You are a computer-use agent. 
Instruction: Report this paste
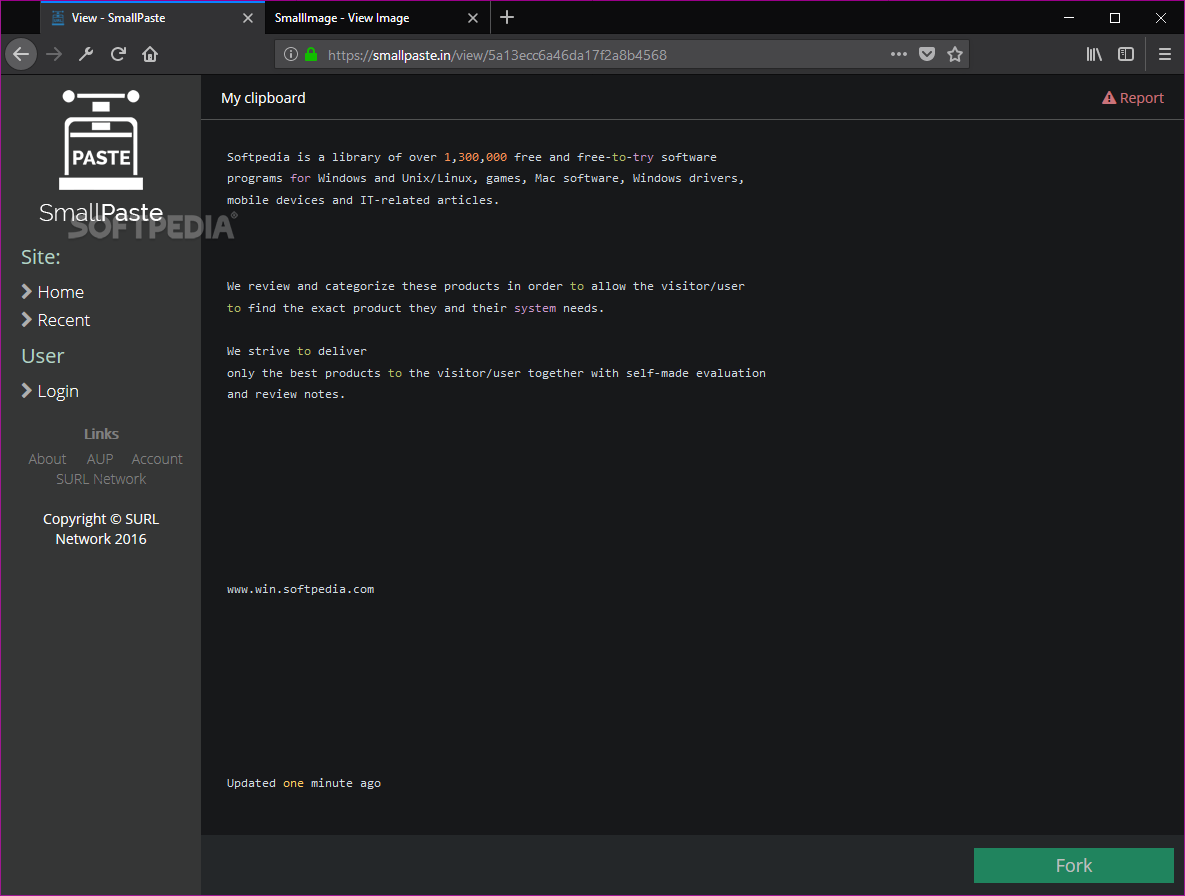tap(1133, 98)
